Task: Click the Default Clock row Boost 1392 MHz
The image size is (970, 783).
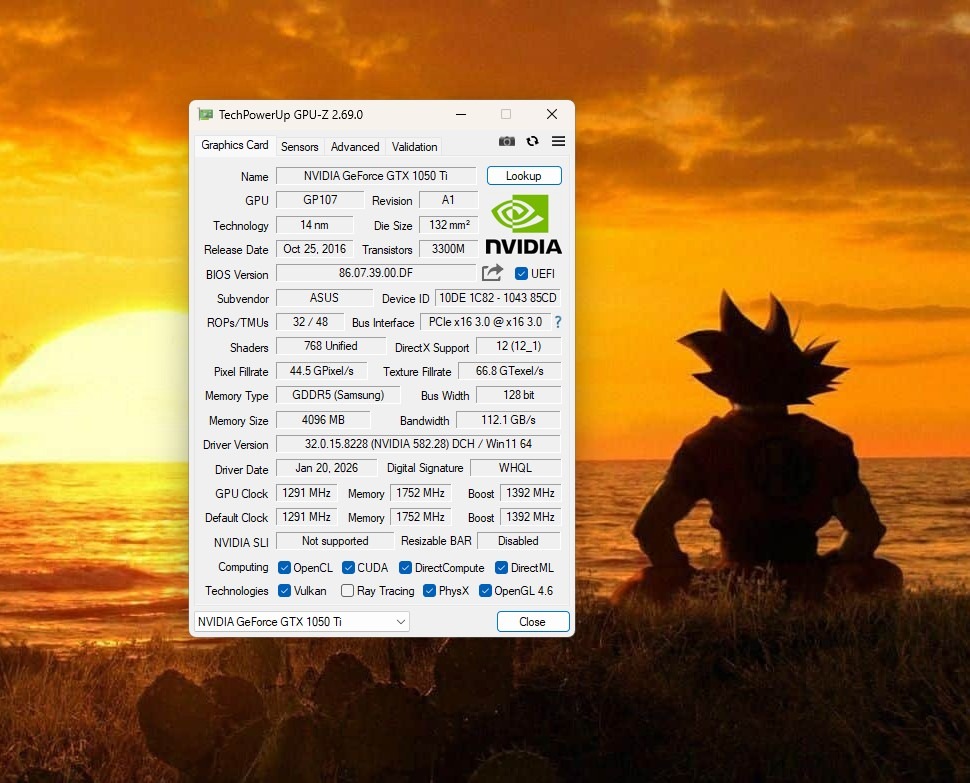Action: coord(530,516)
